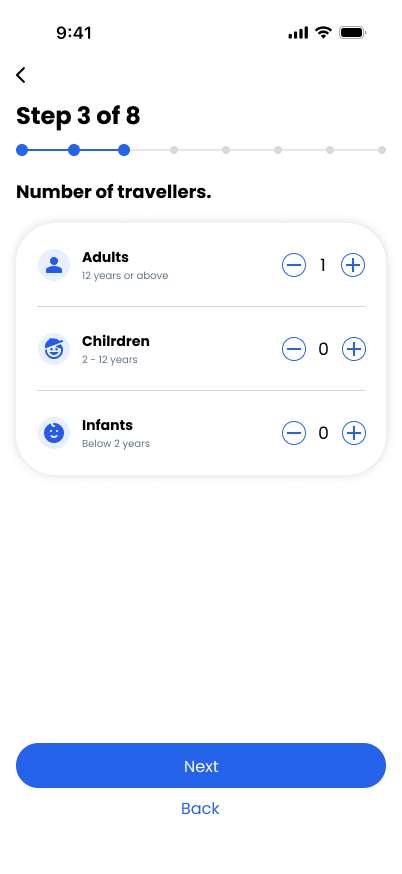Screen dimensions: 402x874
Task: Click the current third step dot
Action: click(x=124, y=150)
